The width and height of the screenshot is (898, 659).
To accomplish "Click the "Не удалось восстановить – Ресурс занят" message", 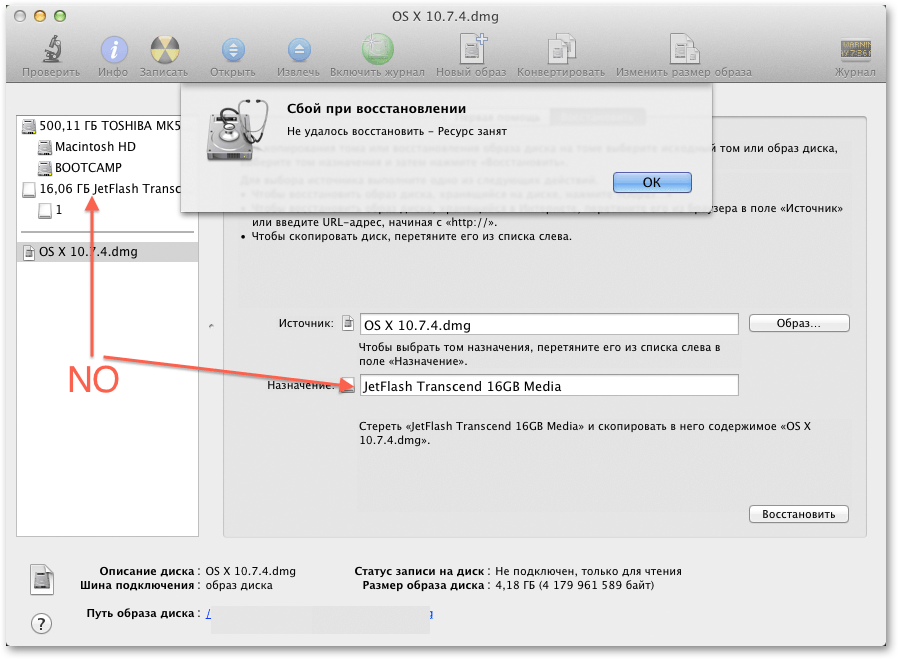I will point(396,132).
